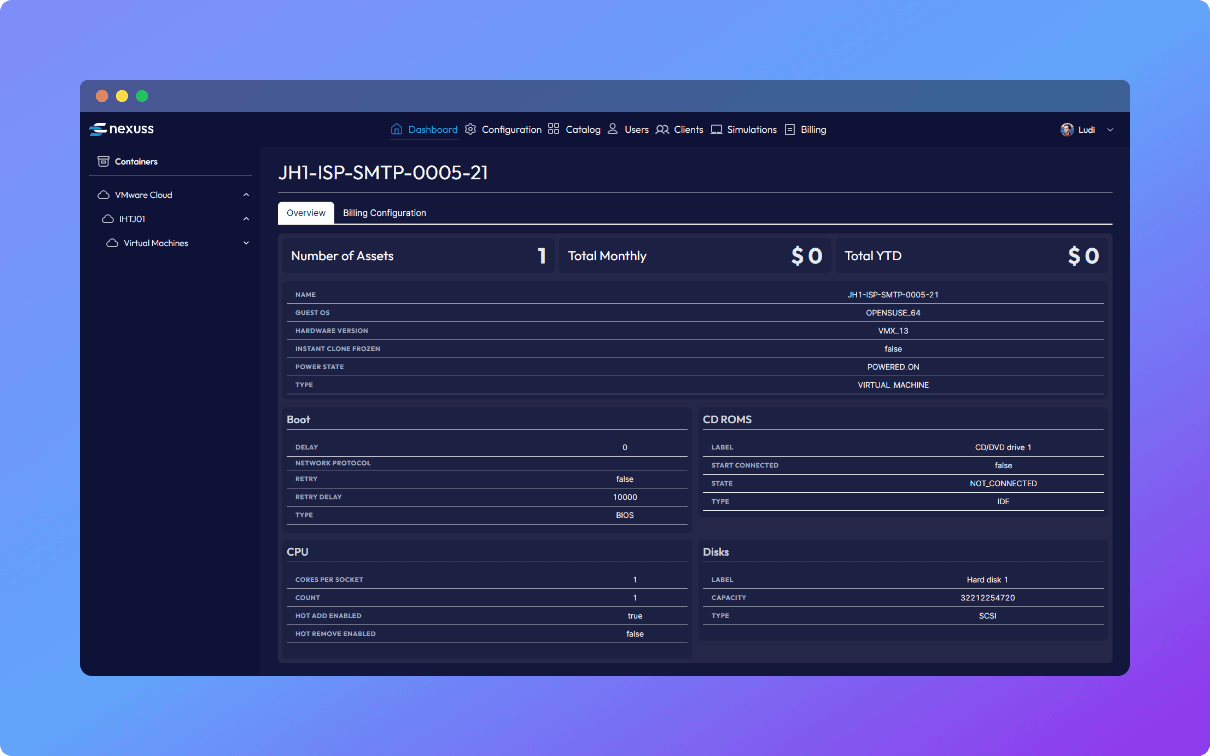
Task: Collapse the IHTJ01 tree chevron
Action: 246,219
